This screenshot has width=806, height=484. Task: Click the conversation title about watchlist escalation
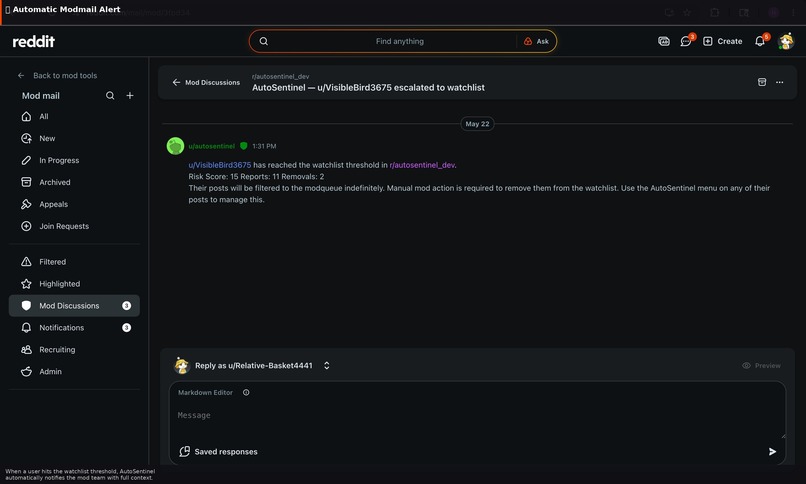[368, 88]
